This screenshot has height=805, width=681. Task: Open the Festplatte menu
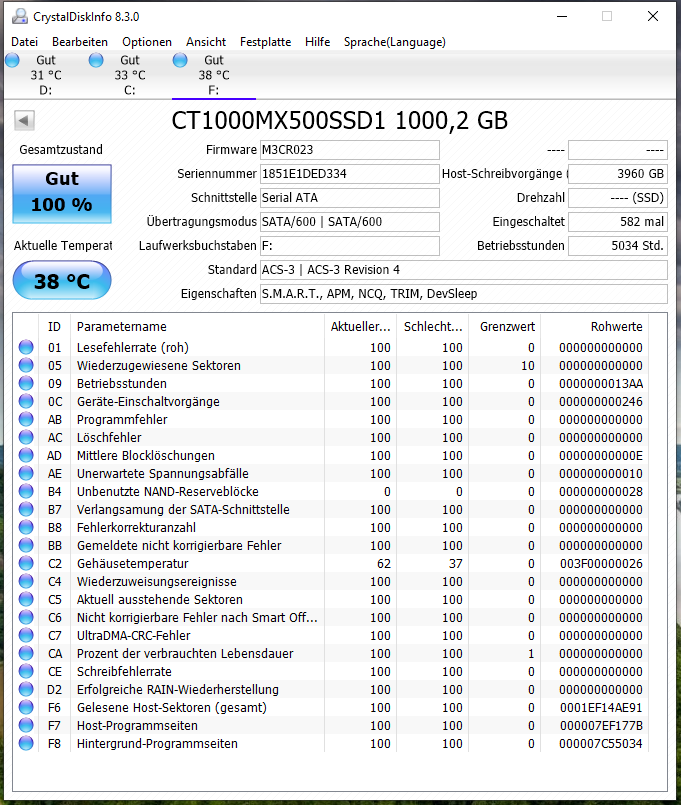tap(266, 42)
